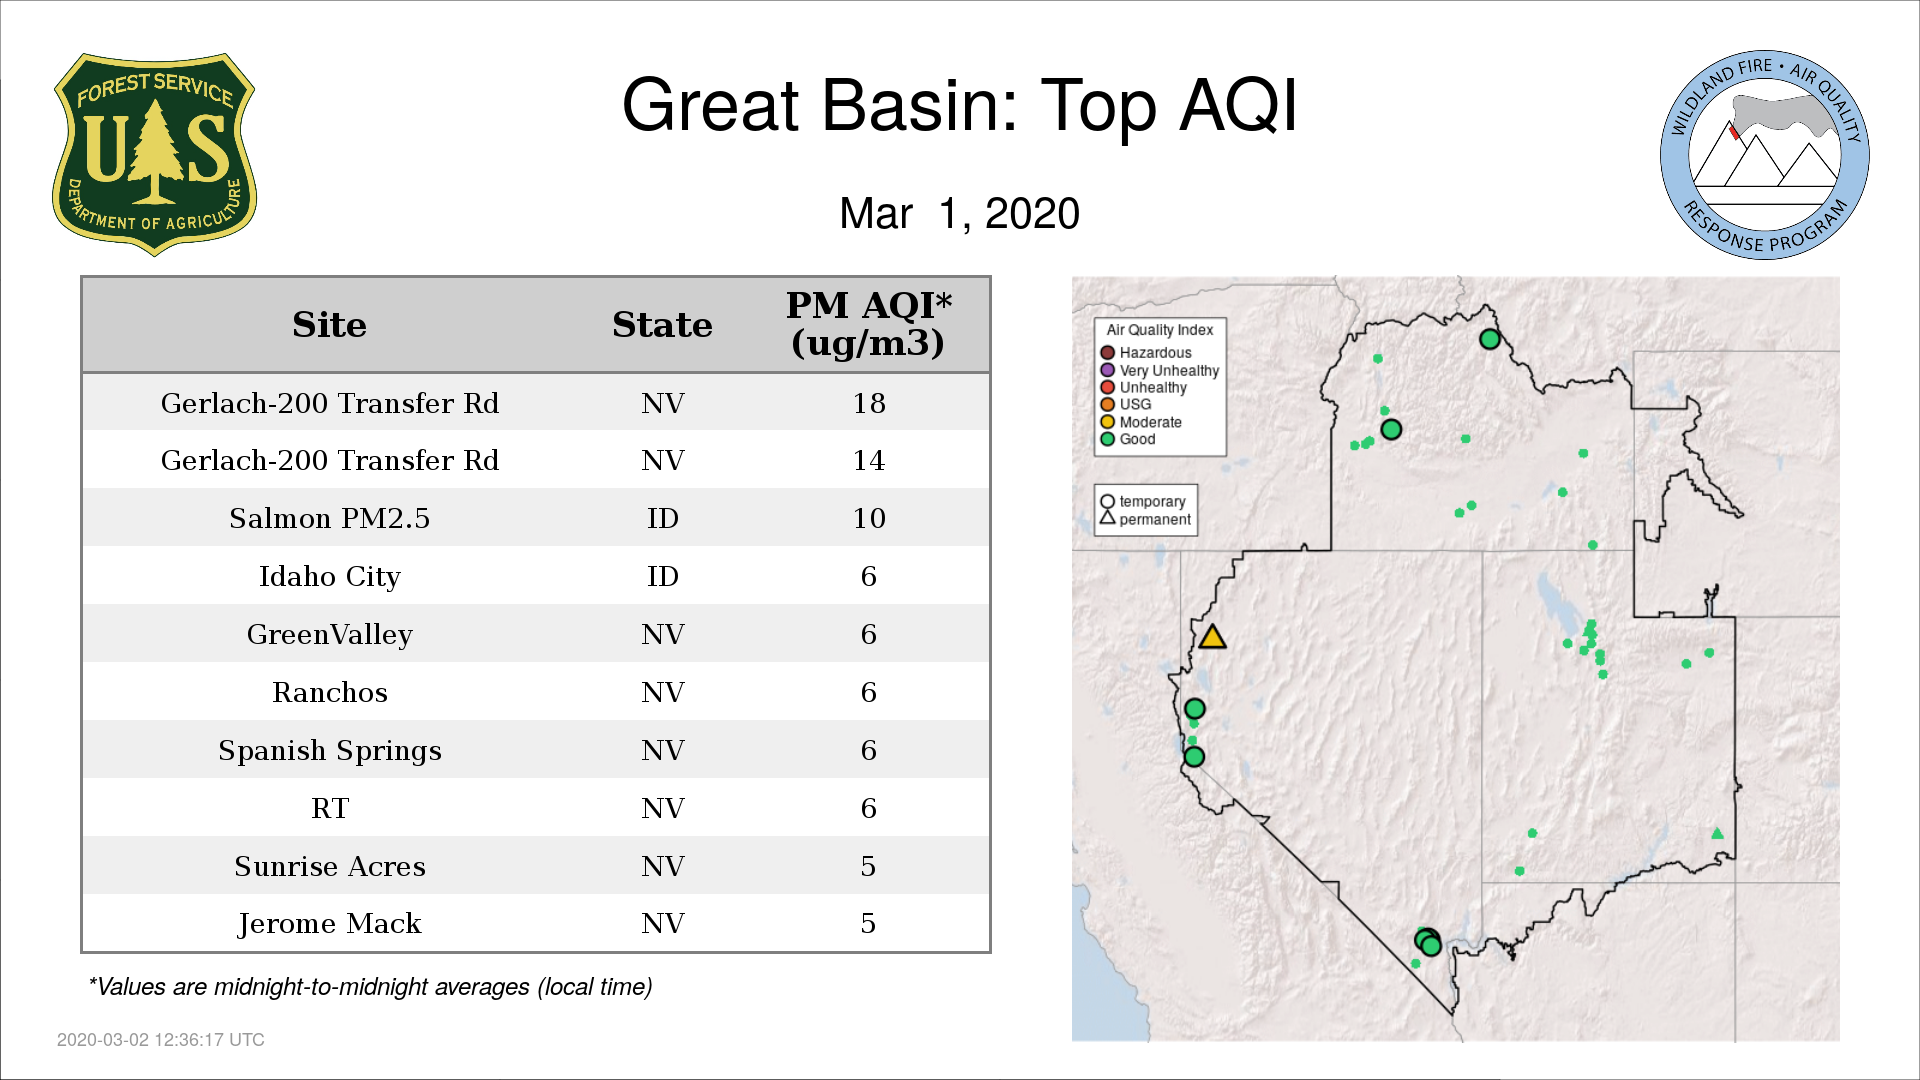Click the temporary circle symbol in legend

[1107, 502]
